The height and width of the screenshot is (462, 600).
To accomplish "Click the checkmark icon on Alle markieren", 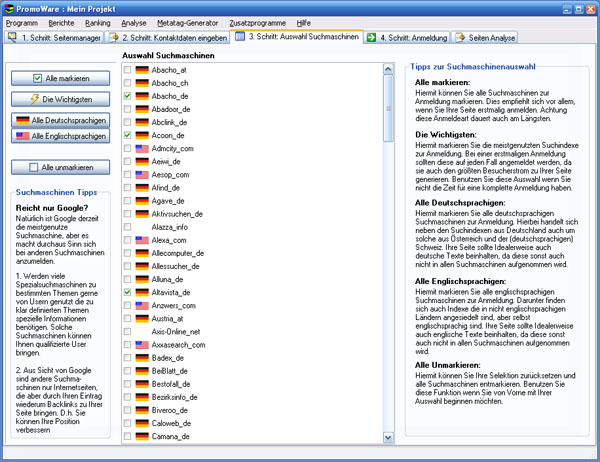I will point(37,78).
